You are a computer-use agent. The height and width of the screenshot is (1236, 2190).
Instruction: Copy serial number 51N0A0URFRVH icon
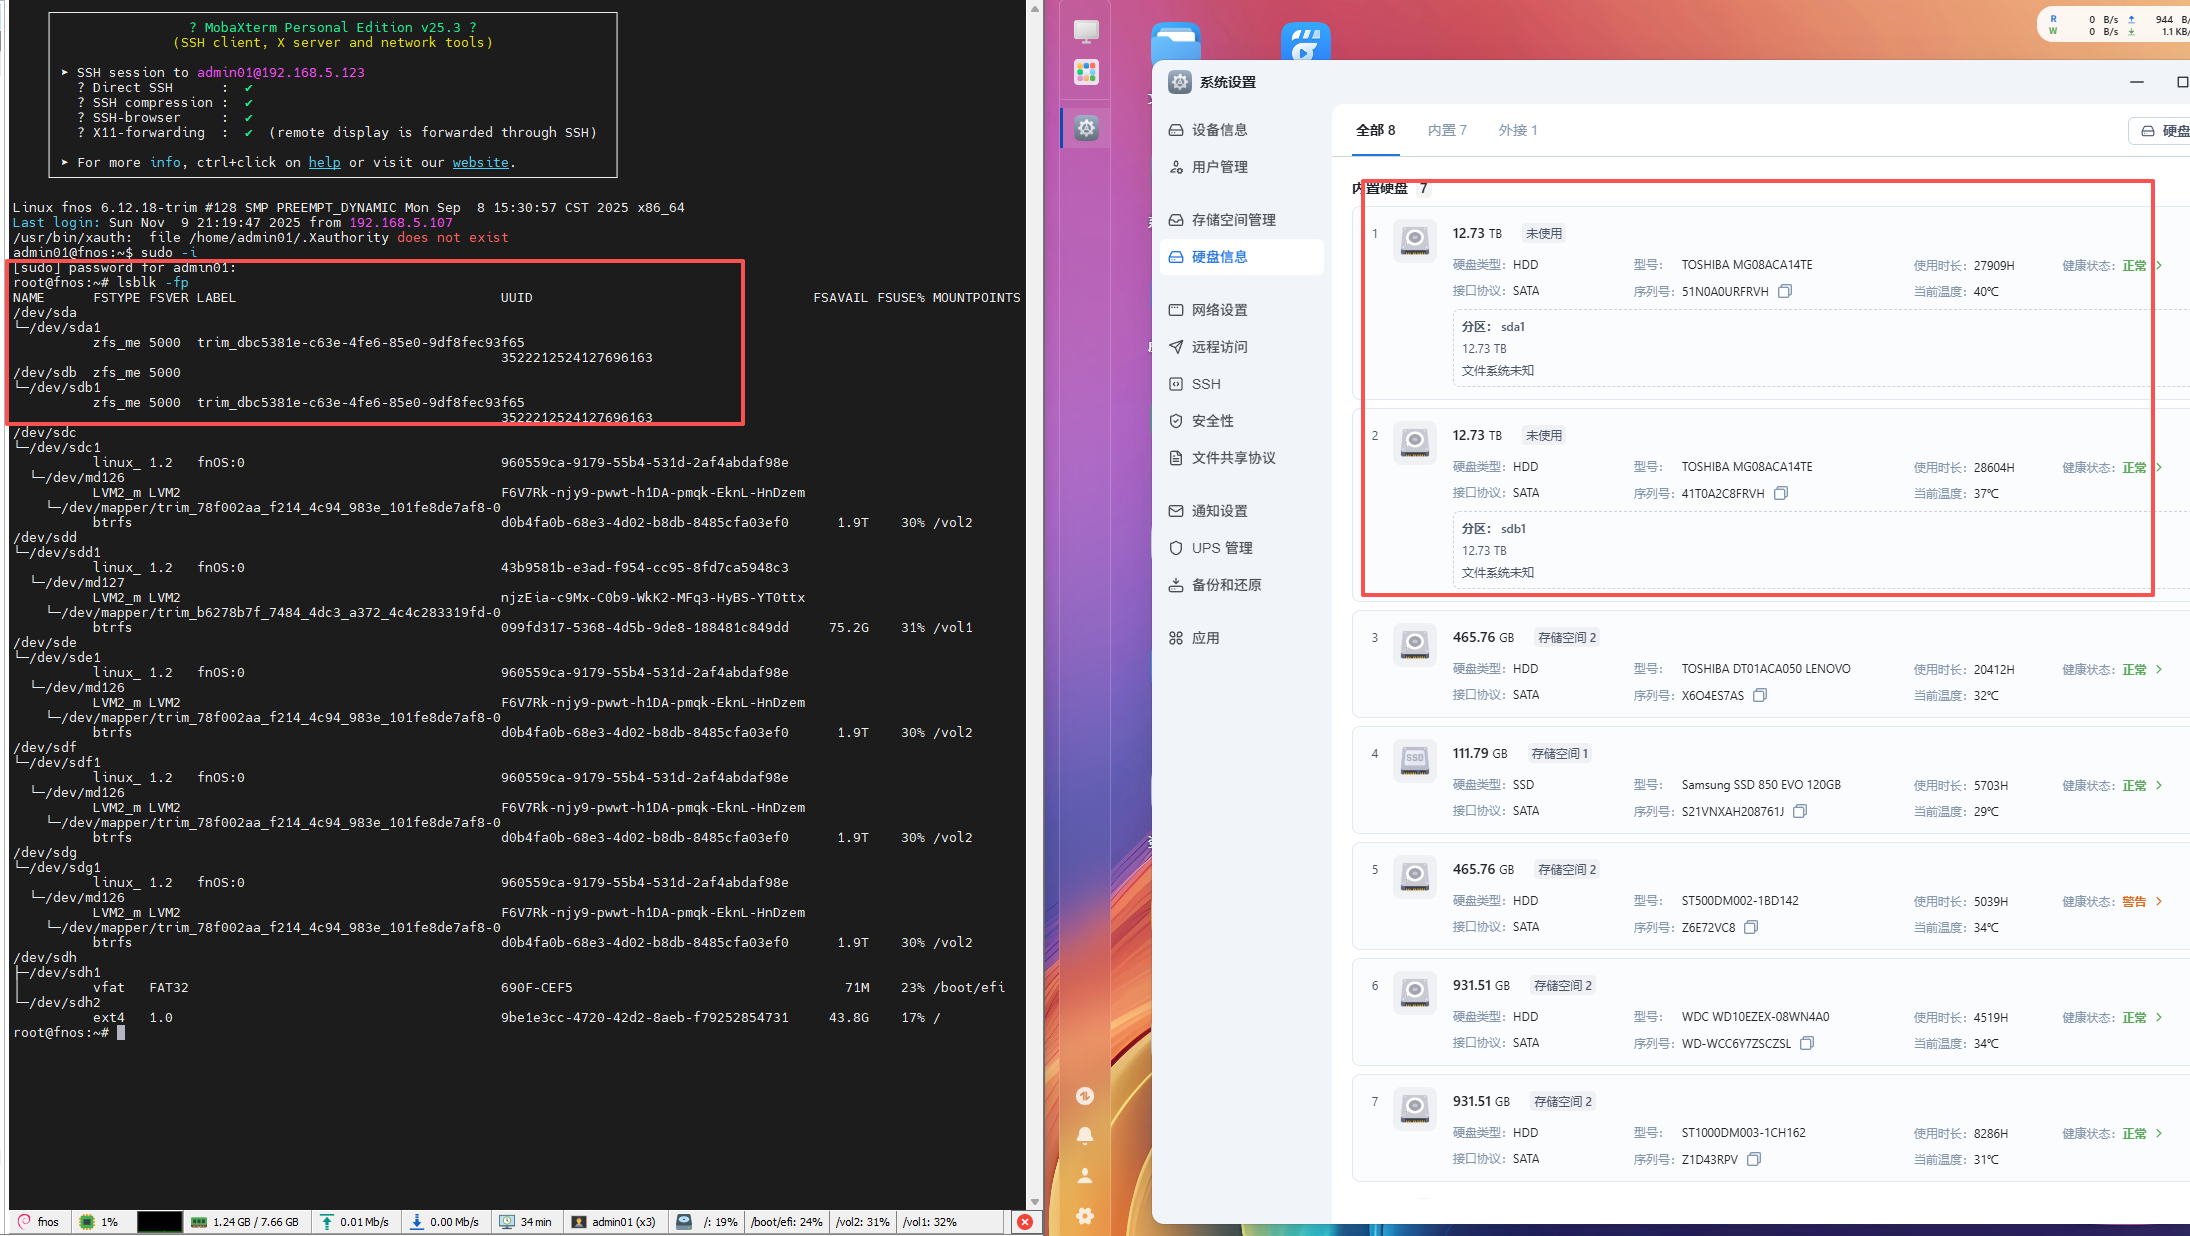point(1785,291)
